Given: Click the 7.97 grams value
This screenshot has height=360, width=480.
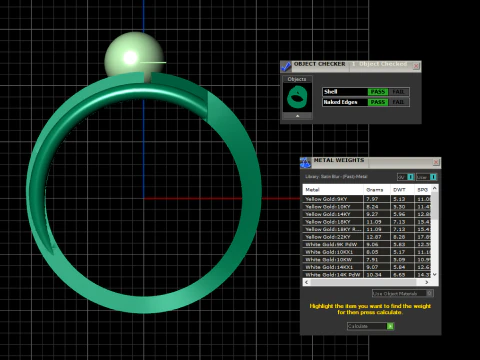Looking at the screenshot, I should click(x=372, y=199).
